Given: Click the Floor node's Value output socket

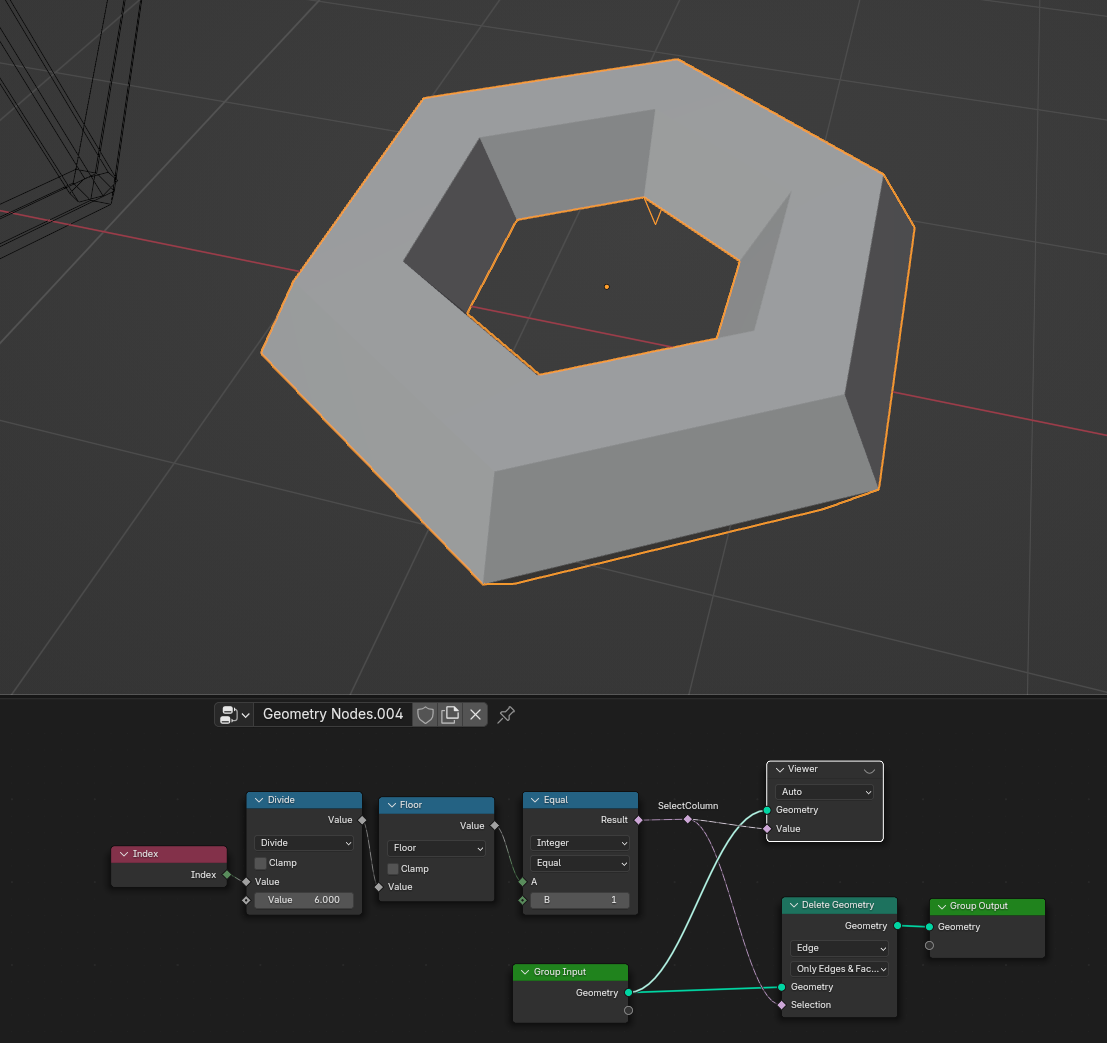Looking at the screenshot, I should tap(495, 826).
